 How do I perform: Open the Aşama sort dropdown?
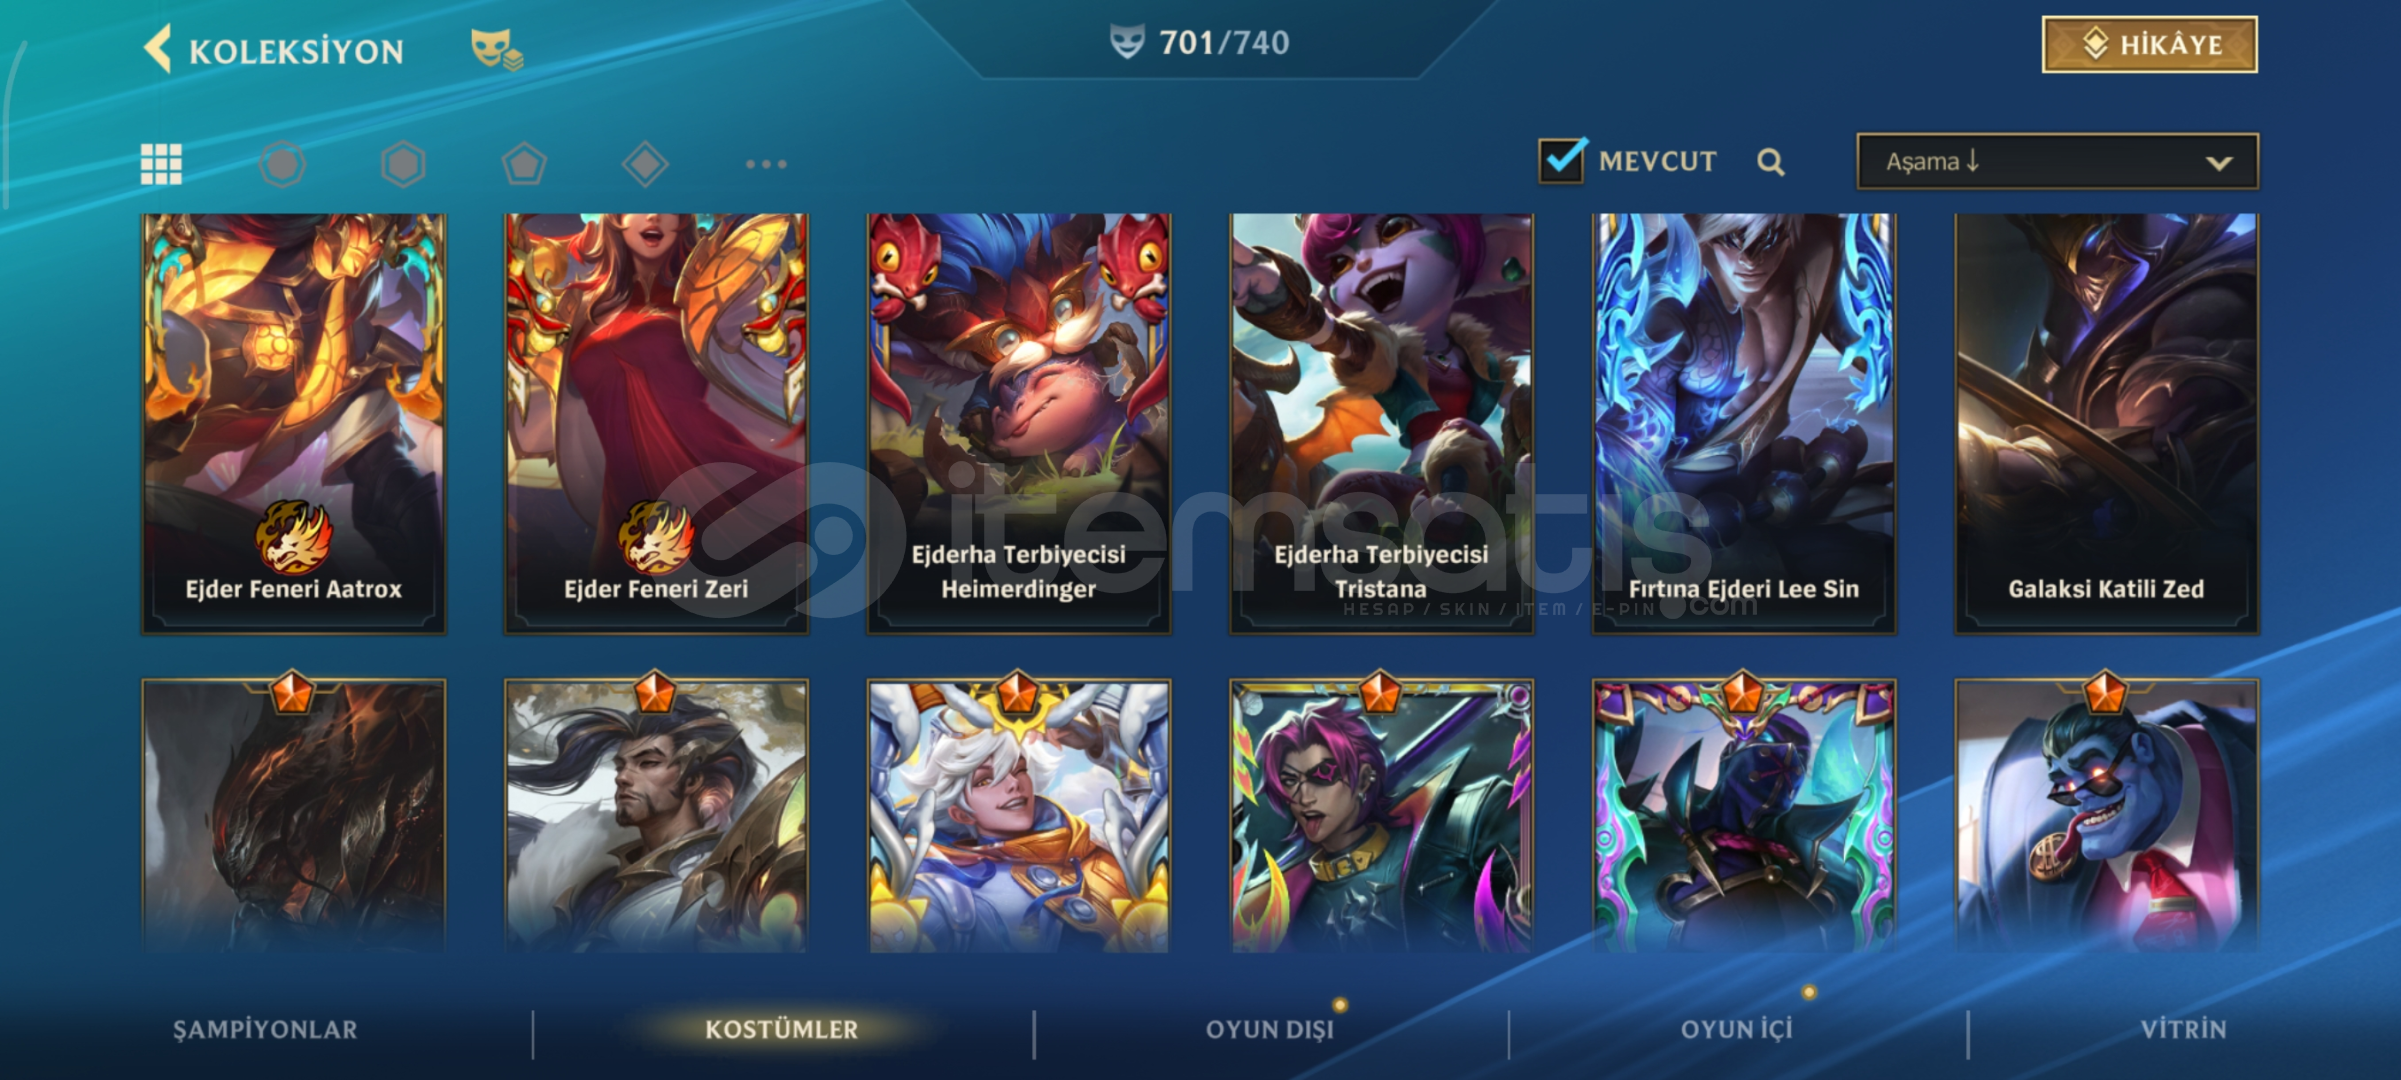click(x=2057, y=162)
